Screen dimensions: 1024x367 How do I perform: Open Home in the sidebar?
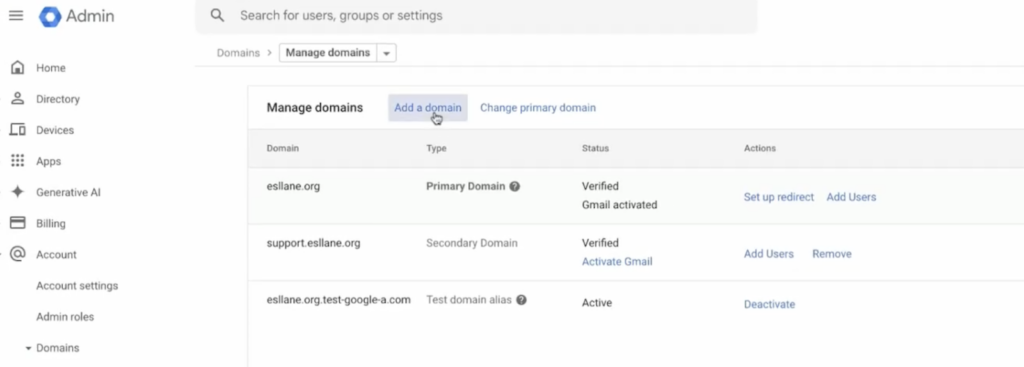click(50, 68)
